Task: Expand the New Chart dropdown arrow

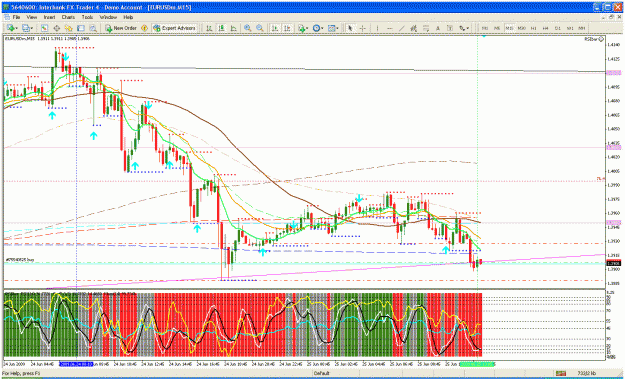Action: pyautogui.click(x=16, y=28)
